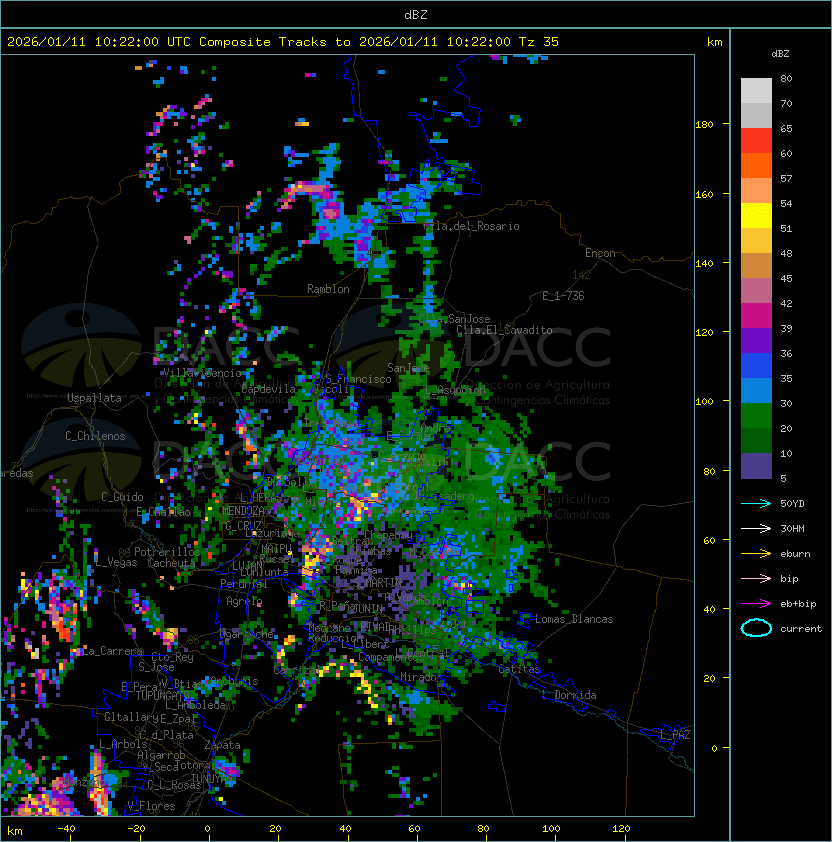Click the 'La_Carrera' map label
Viewport: 832px width, 842px height.
(x=112, y=651)
